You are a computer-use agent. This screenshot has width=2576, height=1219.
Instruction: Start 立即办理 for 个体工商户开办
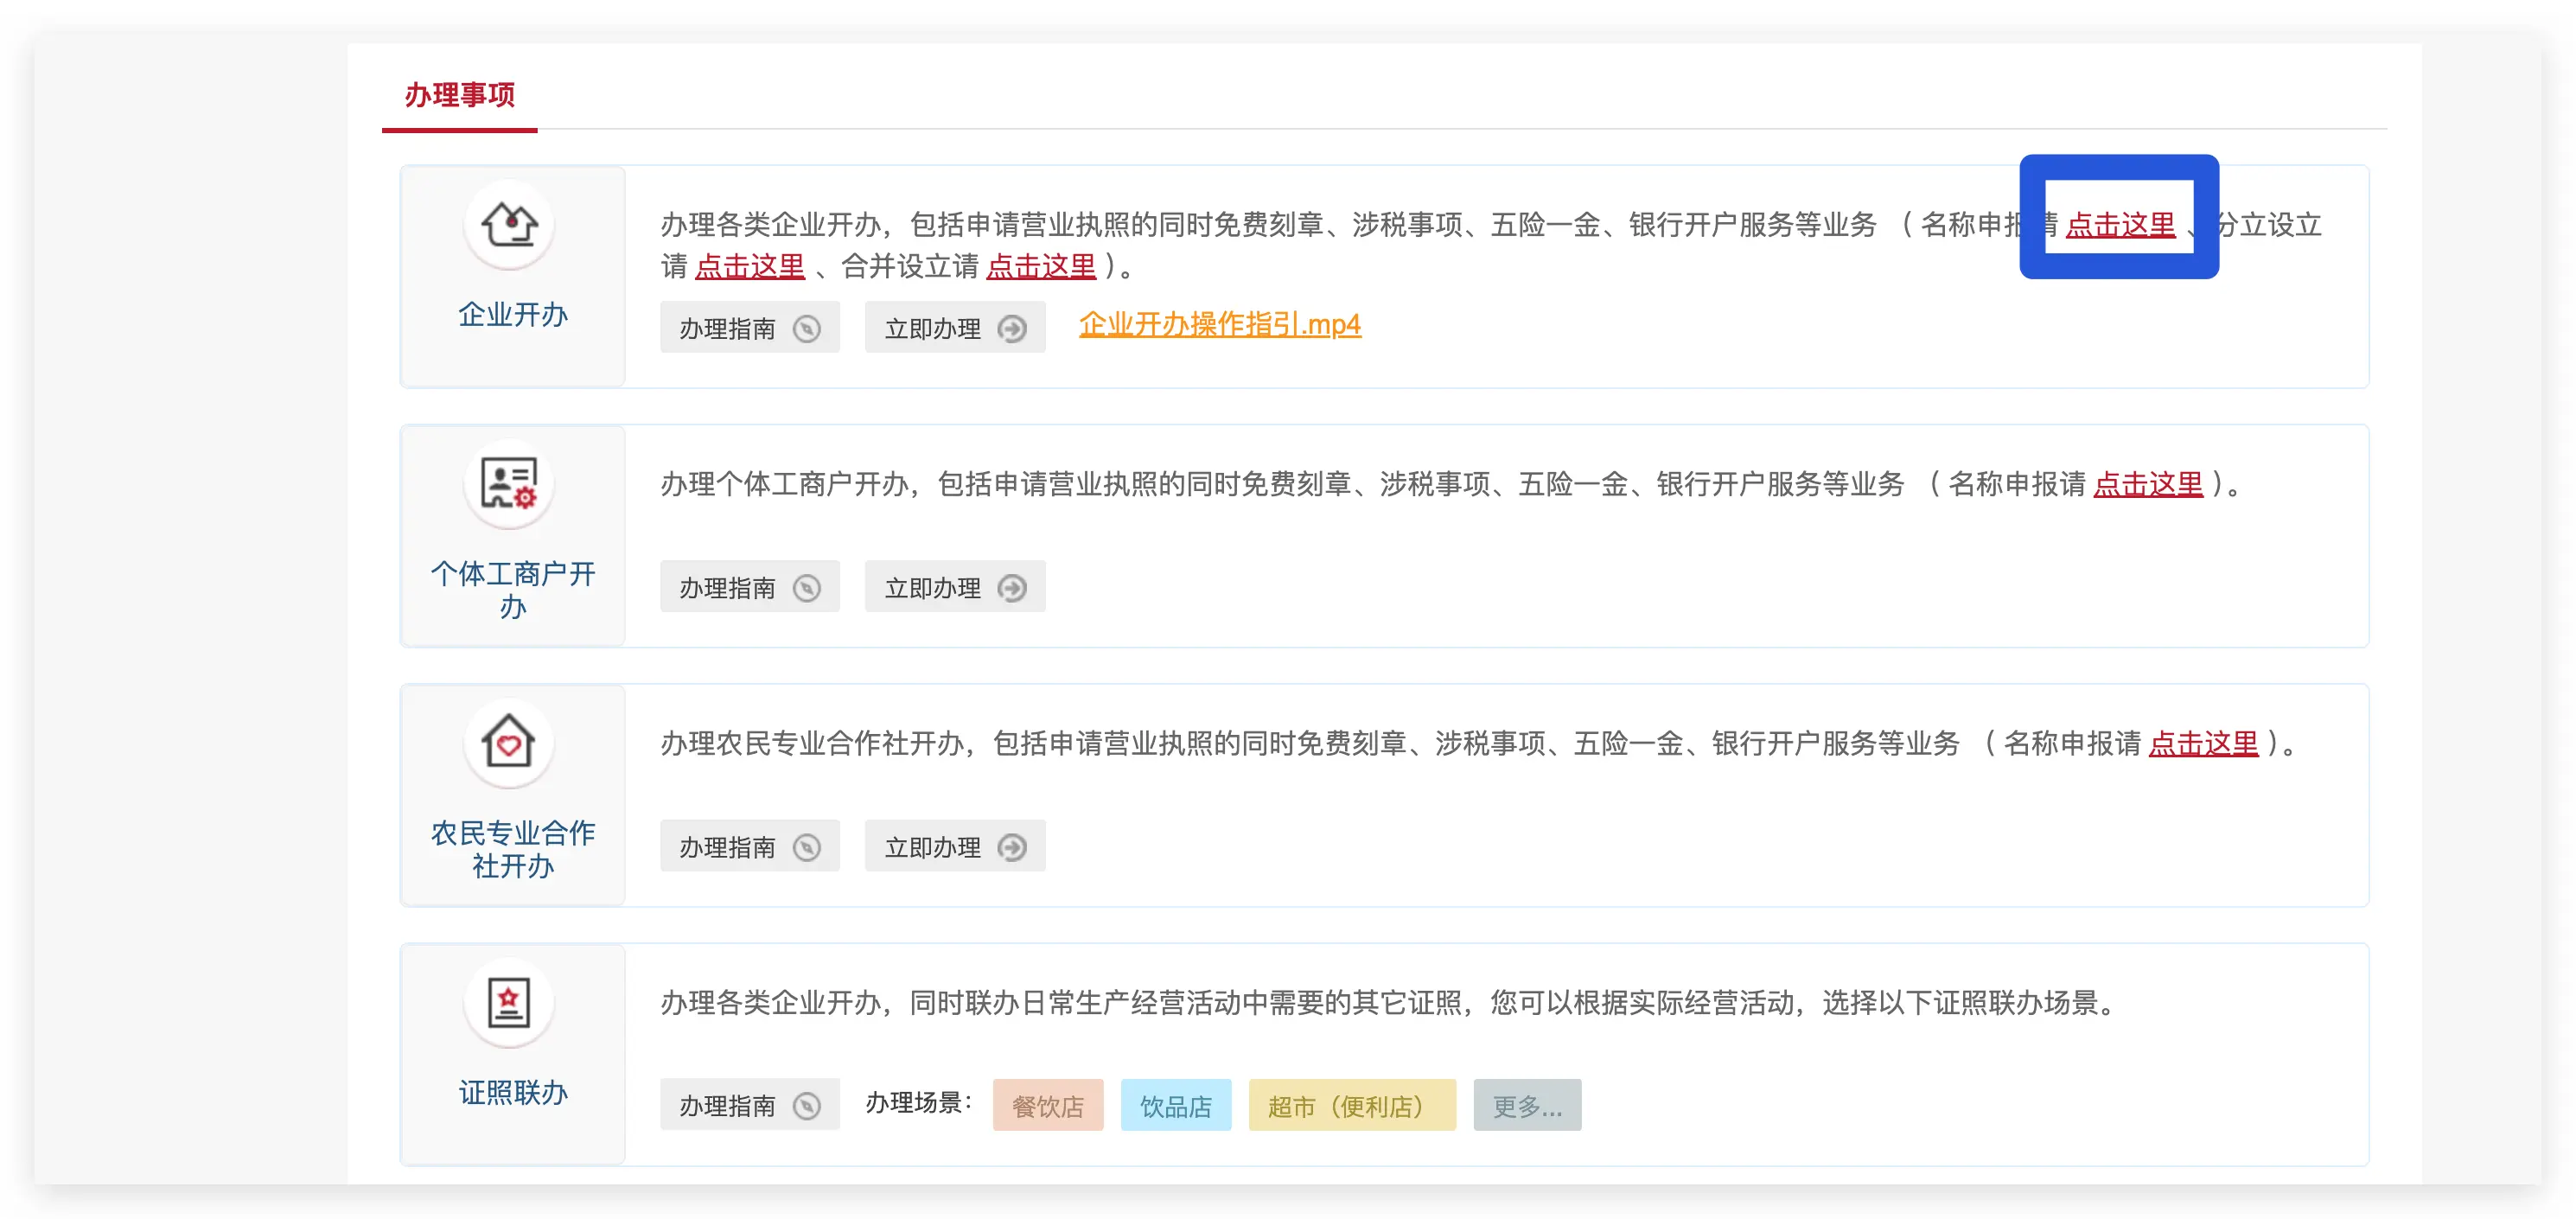[x=955, y=586]
